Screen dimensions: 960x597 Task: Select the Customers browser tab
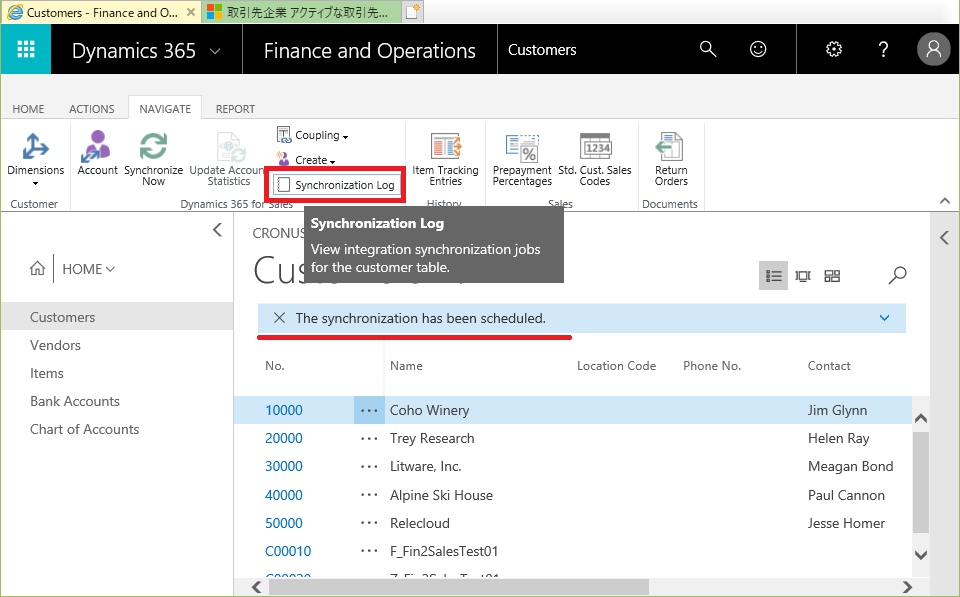101,12
